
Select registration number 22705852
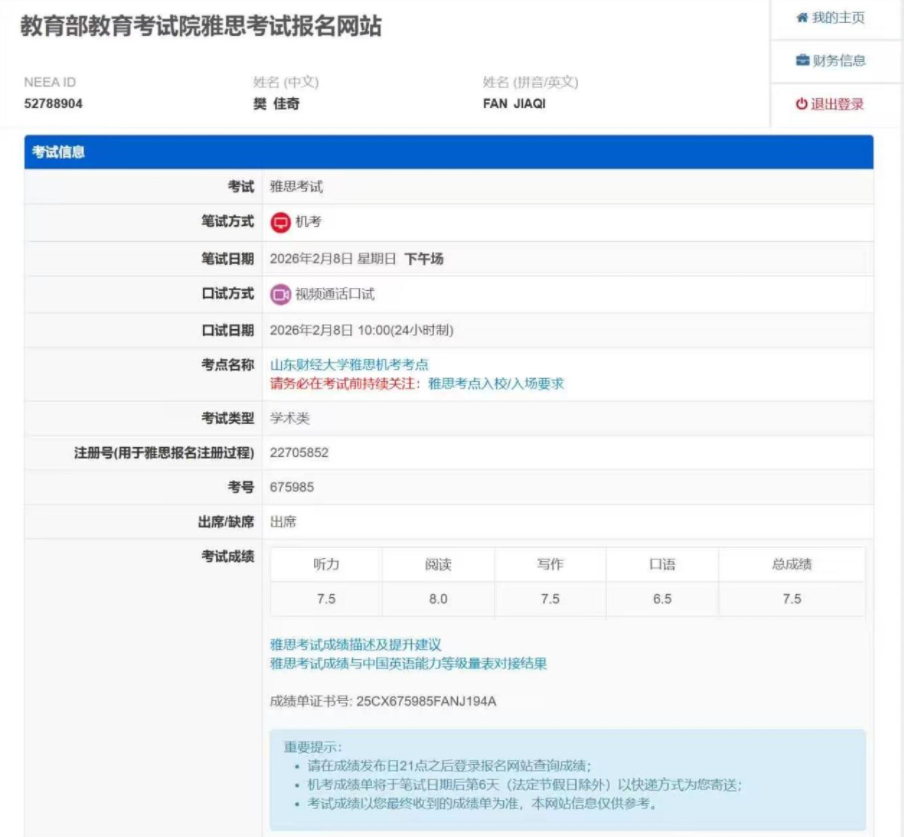point(299,453)
